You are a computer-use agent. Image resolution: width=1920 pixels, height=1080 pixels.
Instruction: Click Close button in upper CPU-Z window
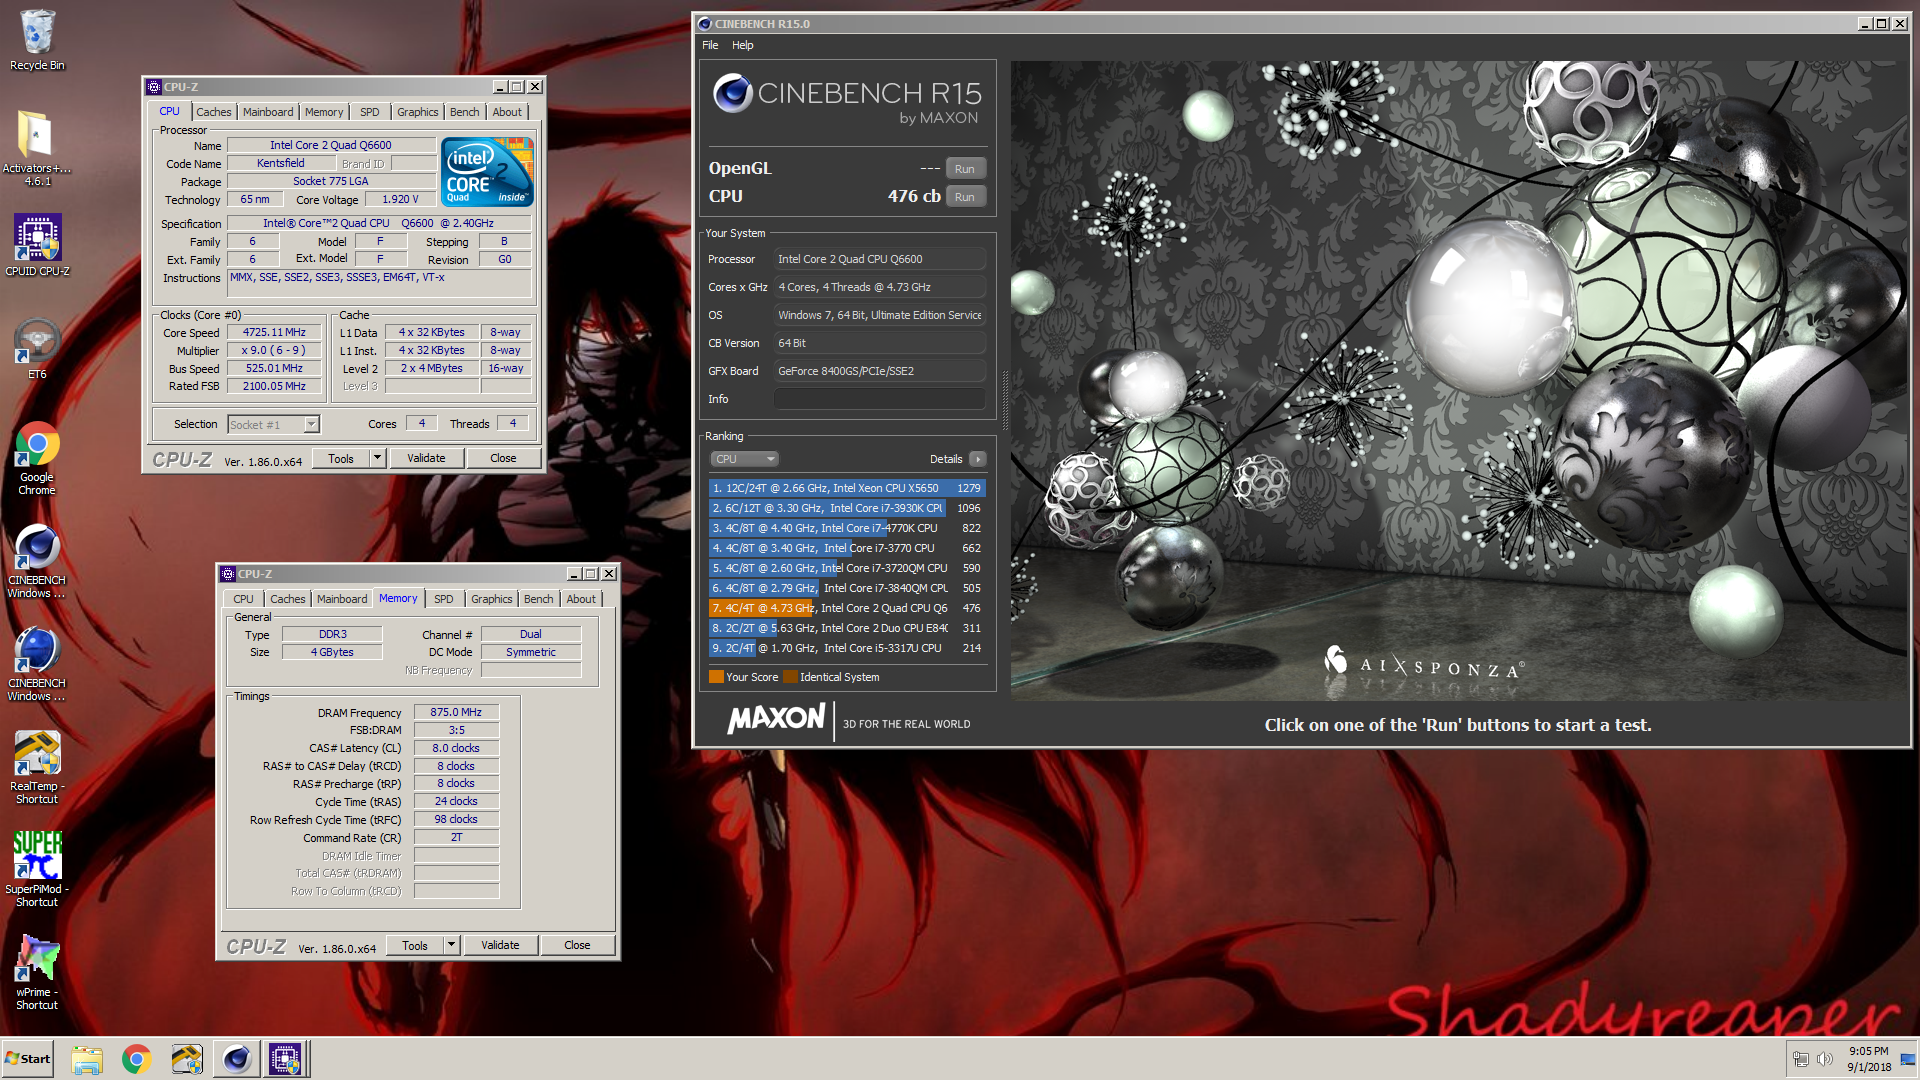pos(503,458)
